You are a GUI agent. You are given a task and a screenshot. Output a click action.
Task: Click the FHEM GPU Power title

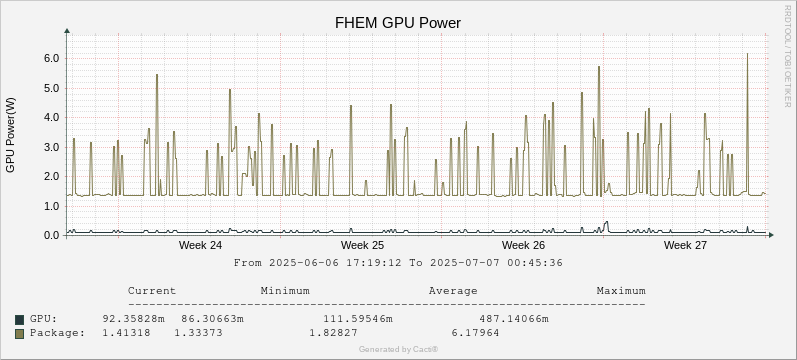pos(398,23)
